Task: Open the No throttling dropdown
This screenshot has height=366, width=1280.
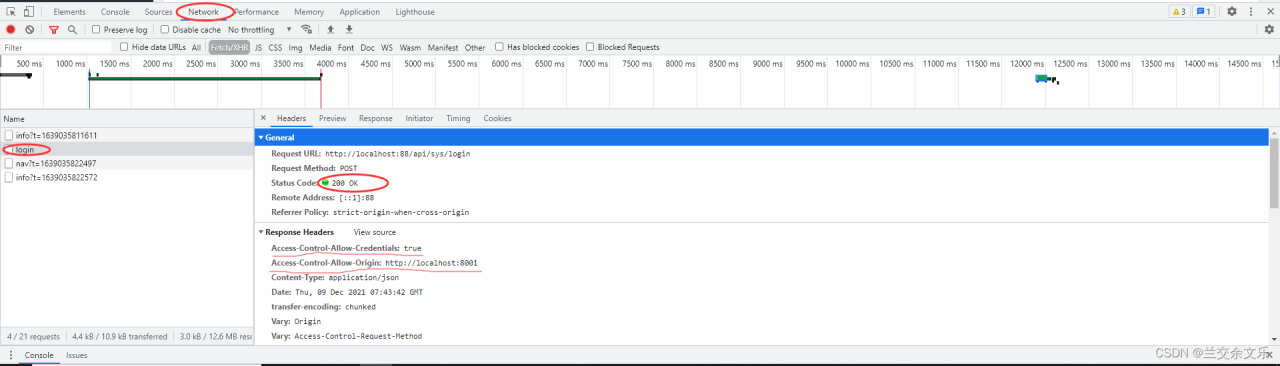Action: coord(260,30)
